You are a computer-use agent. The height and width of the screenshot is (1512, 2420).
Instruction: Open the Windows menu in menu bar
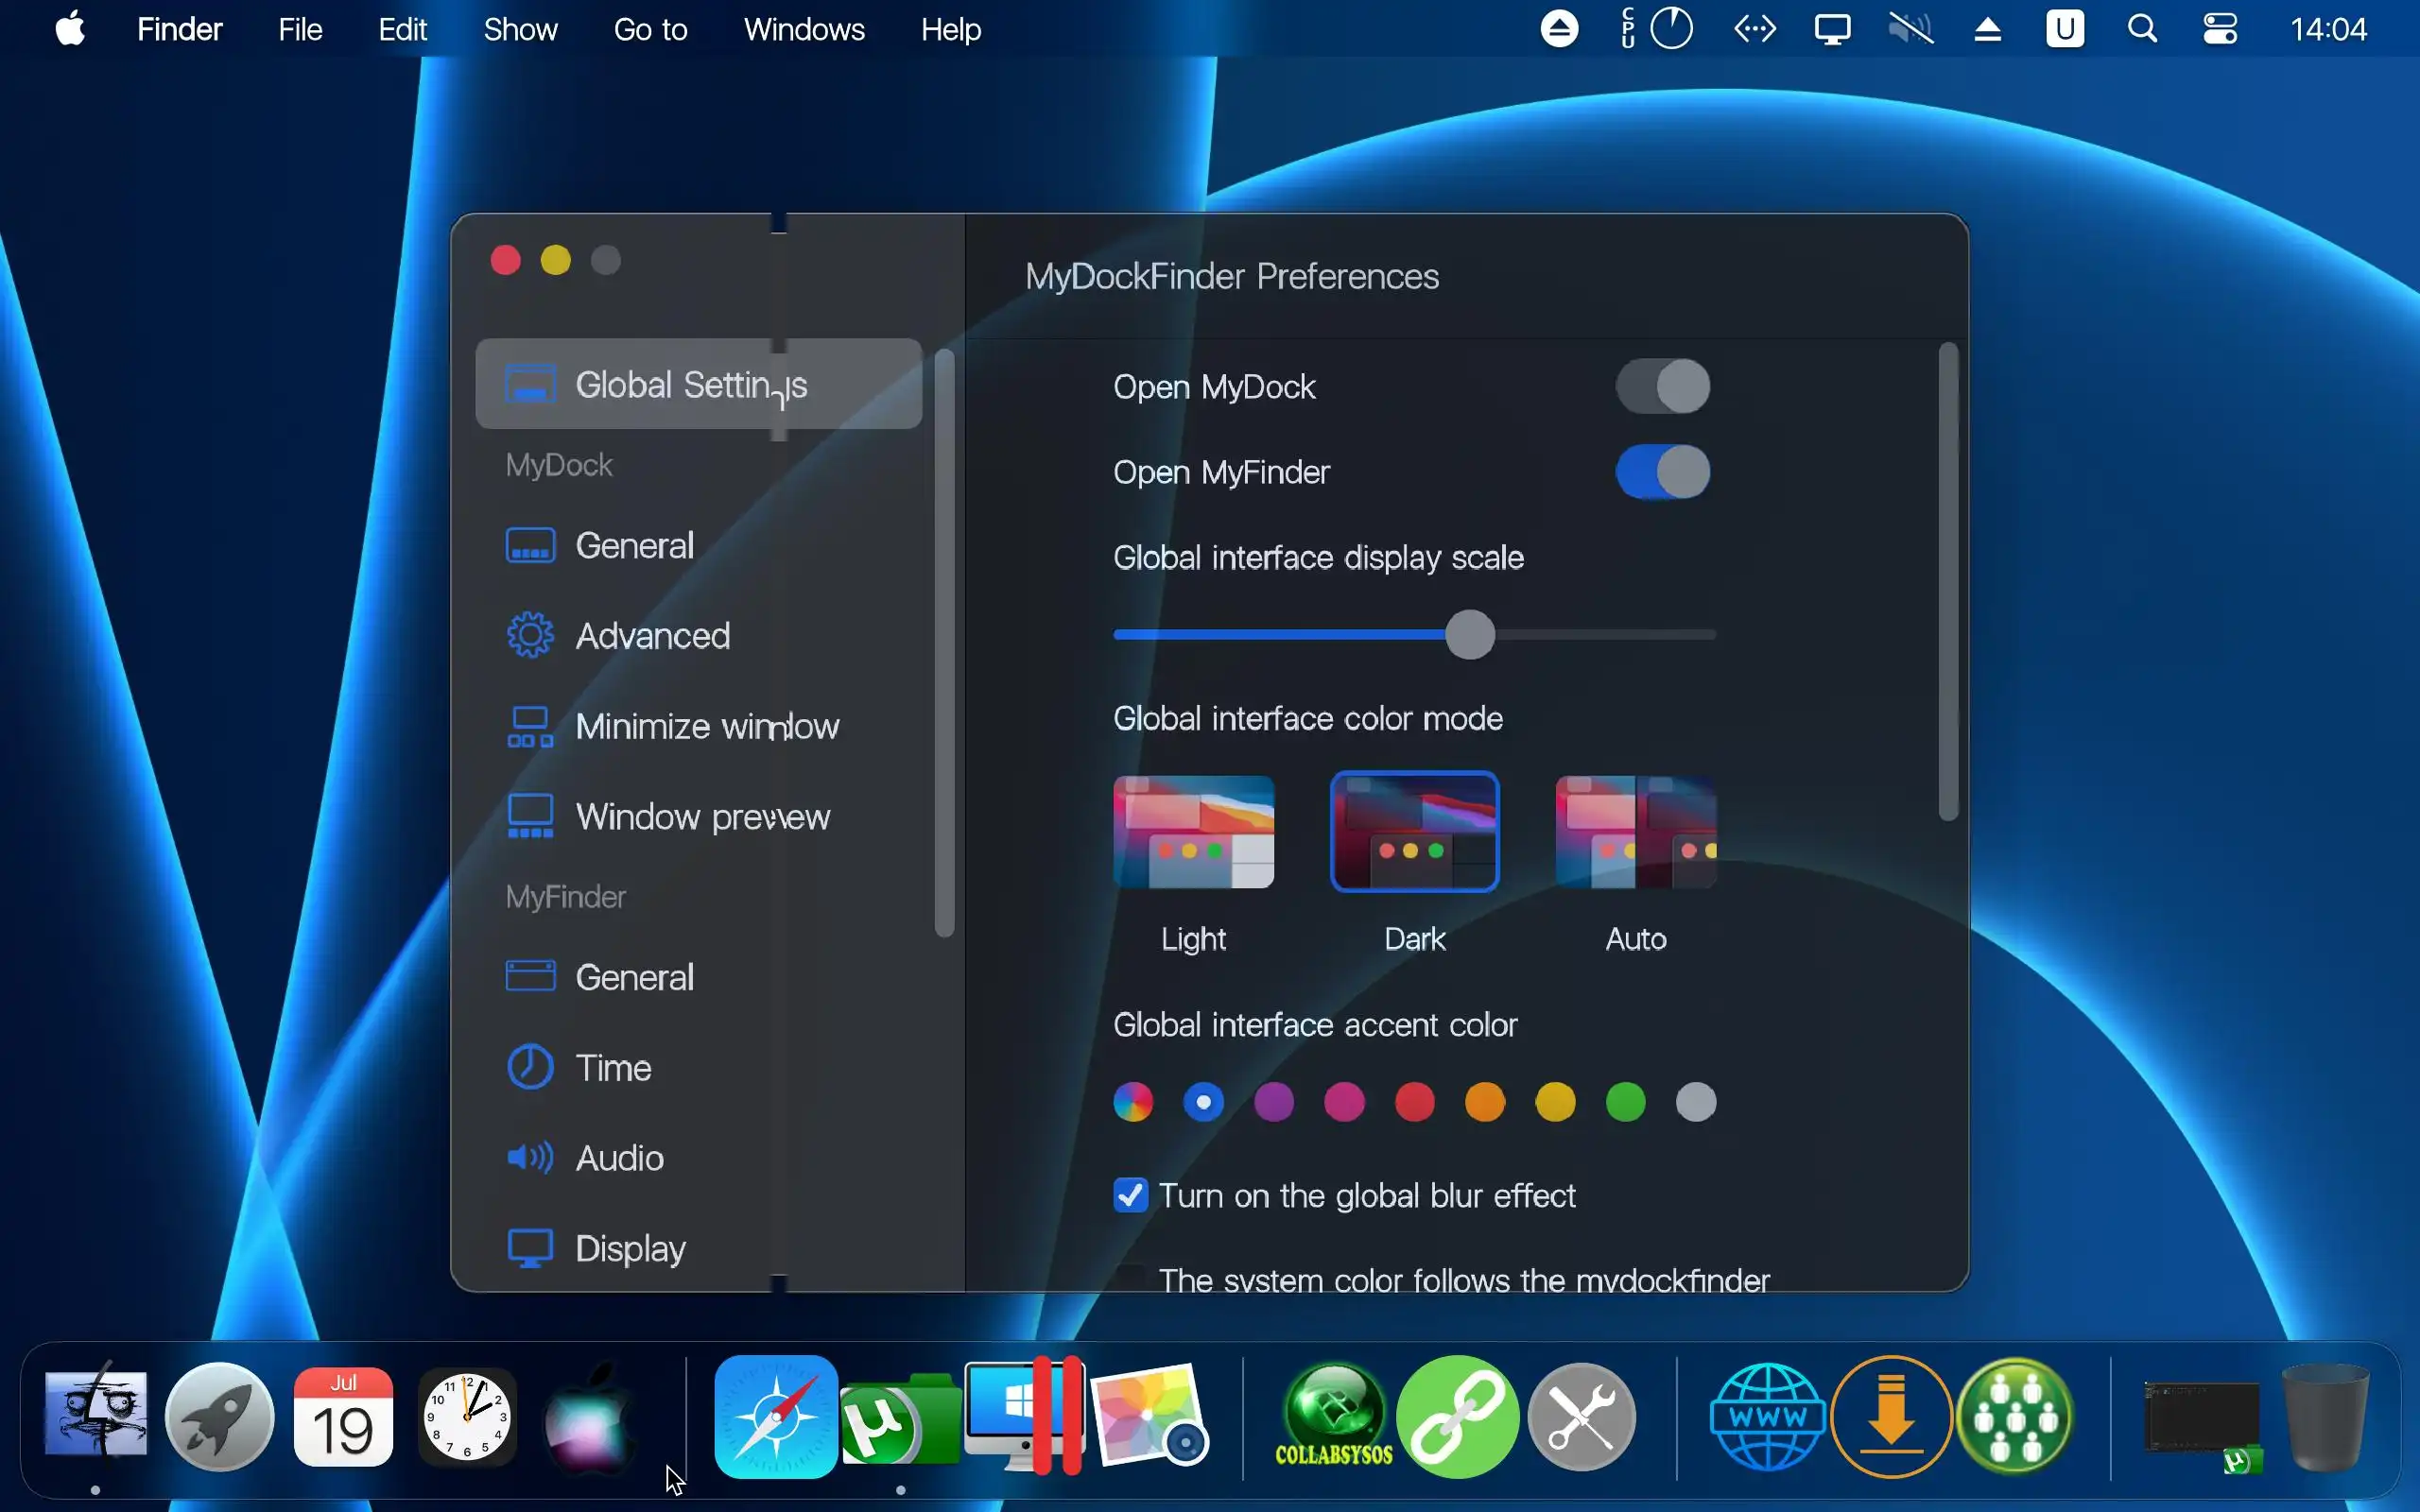point(803,29)
